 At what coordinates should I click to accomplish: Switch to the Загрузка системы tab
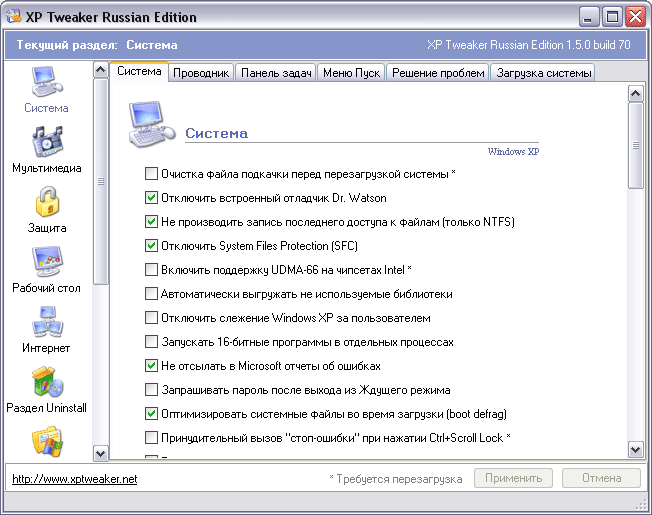point(543,73)
